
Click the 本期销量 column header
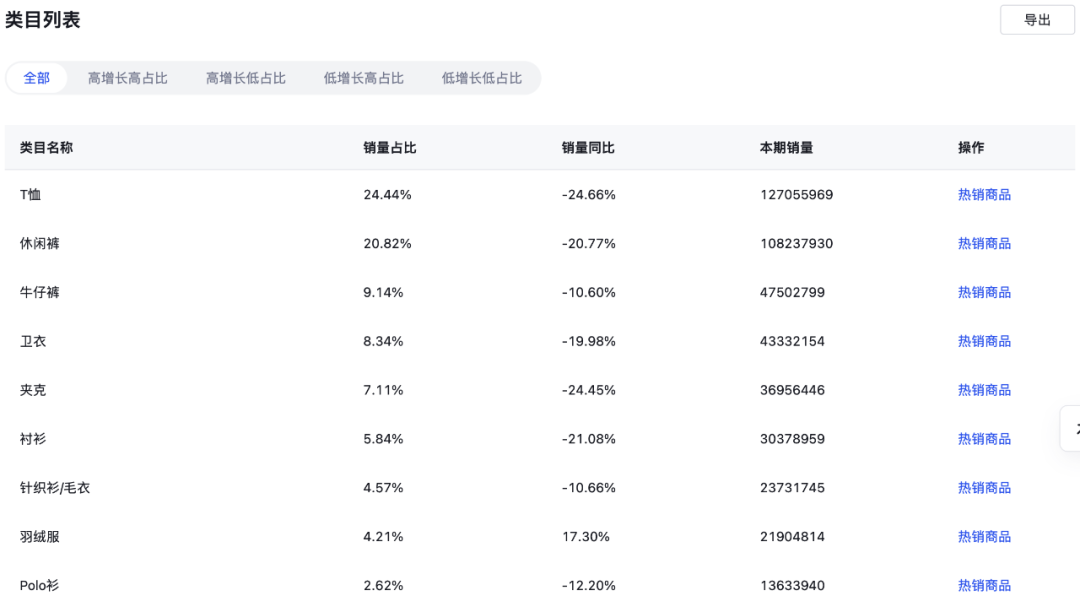[787, 147]
